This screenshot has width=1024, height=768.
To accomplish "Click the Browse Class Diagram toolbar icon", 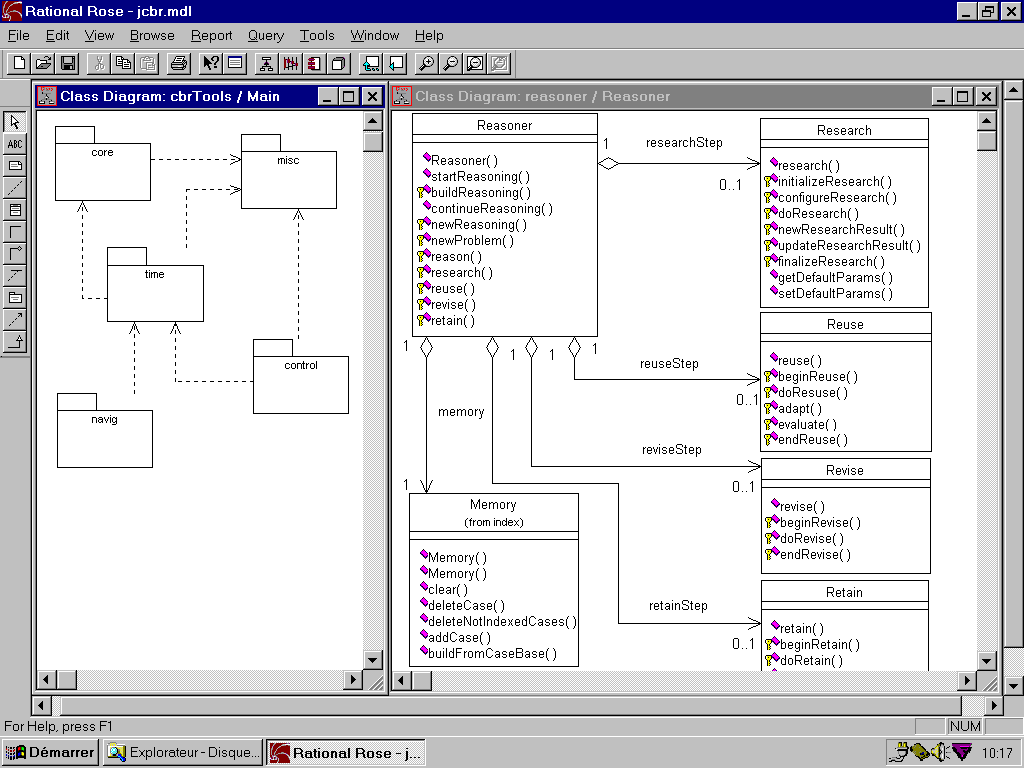I will tap(266, 63).
